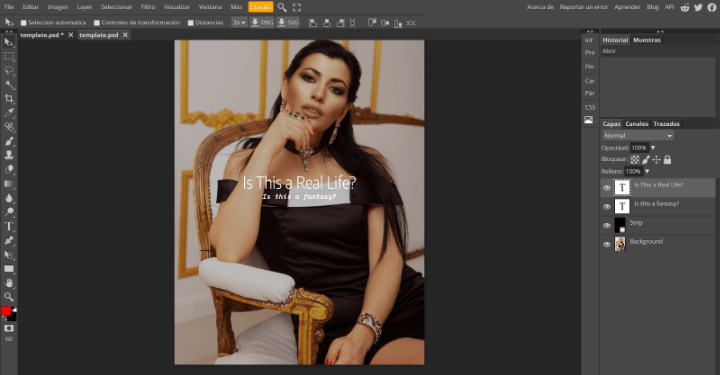Select the Zoom tool
The width and height of the screenshot is (720, 375).
9,297
